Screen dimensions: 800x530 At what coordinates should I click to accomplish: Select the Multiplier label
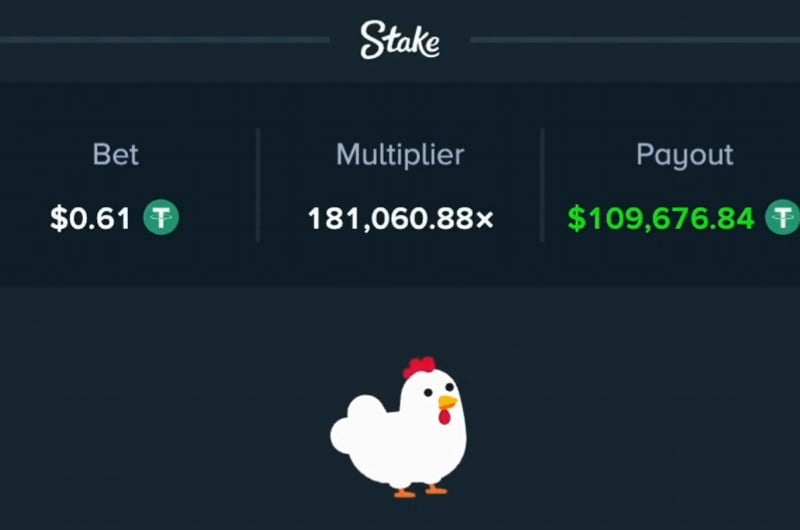point(400,155)
